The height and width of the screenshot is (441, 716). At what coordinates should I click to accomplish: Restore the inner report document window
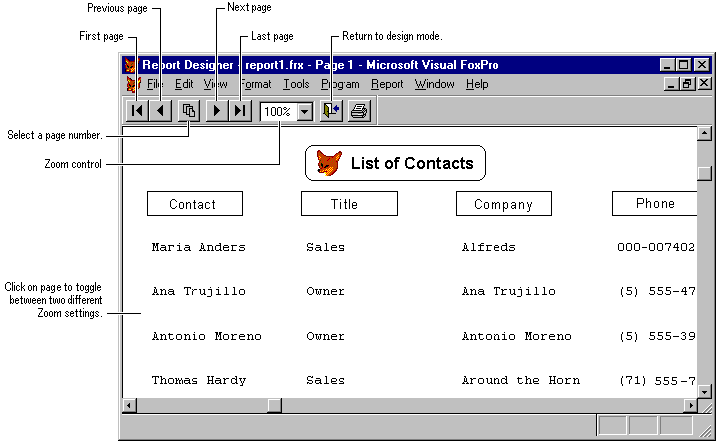click(687, 85)
